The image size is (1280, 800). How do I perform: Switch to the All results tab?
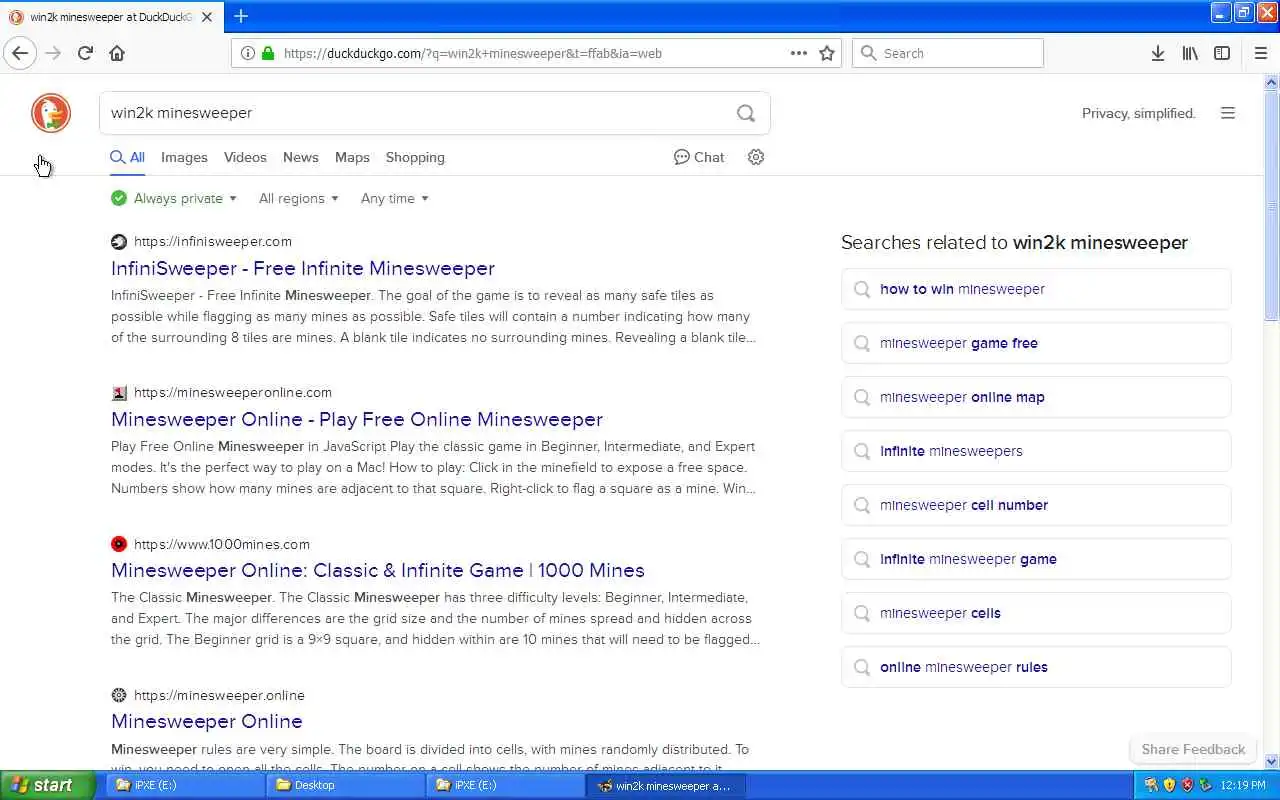128,157
